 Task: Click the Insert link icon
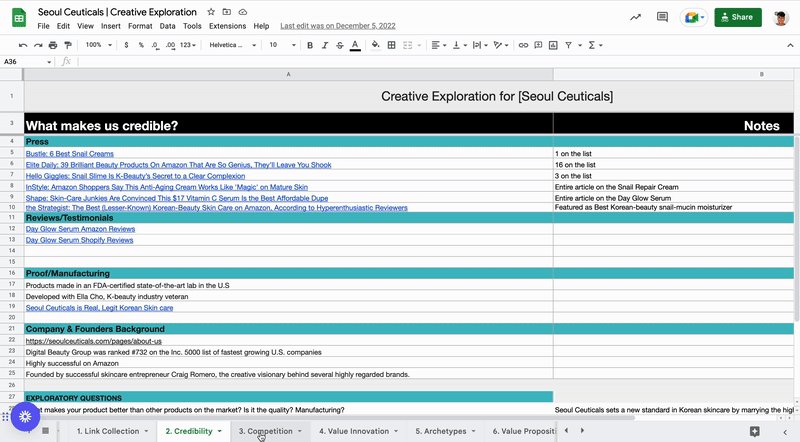(523, 45)
